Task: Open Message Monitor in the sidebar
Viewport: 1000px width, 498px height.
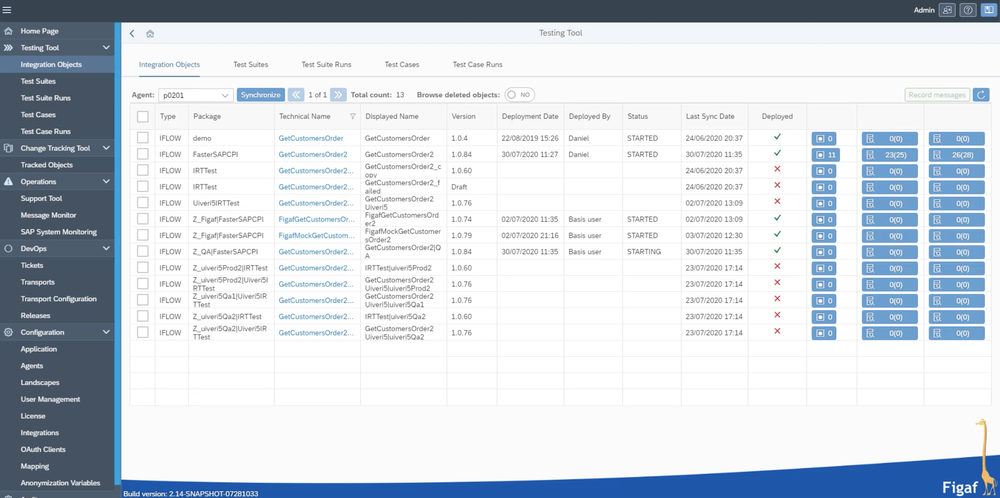Action: [48, 215]
